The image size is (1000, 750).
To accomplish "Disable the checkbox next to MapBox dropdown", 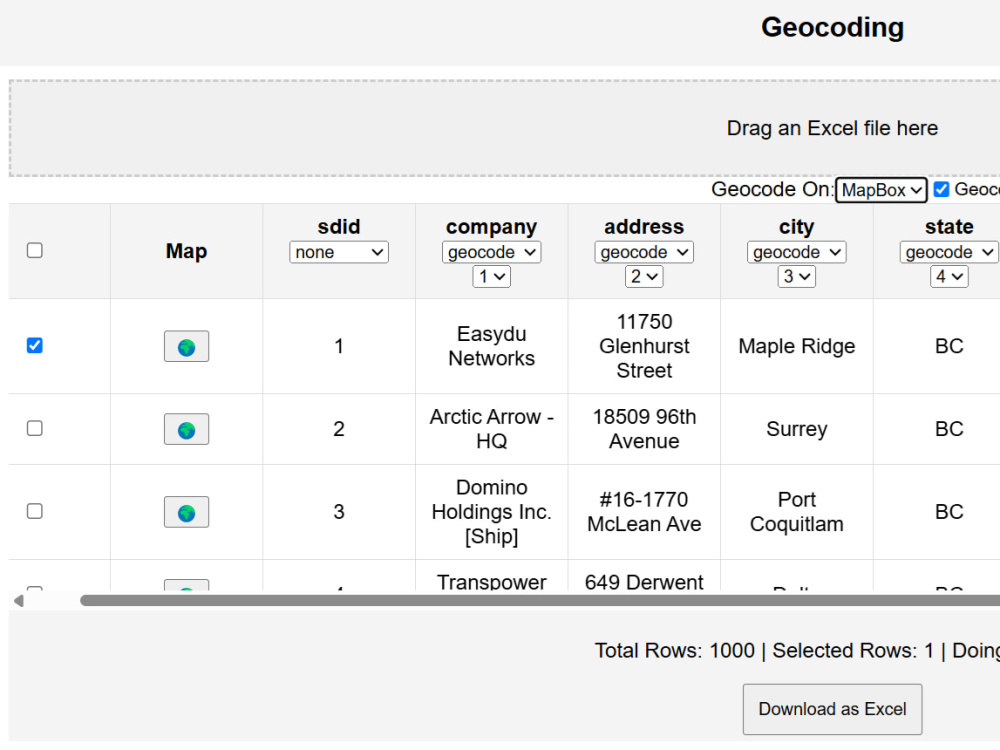I will pyautogui.click(x=941, y=189).
